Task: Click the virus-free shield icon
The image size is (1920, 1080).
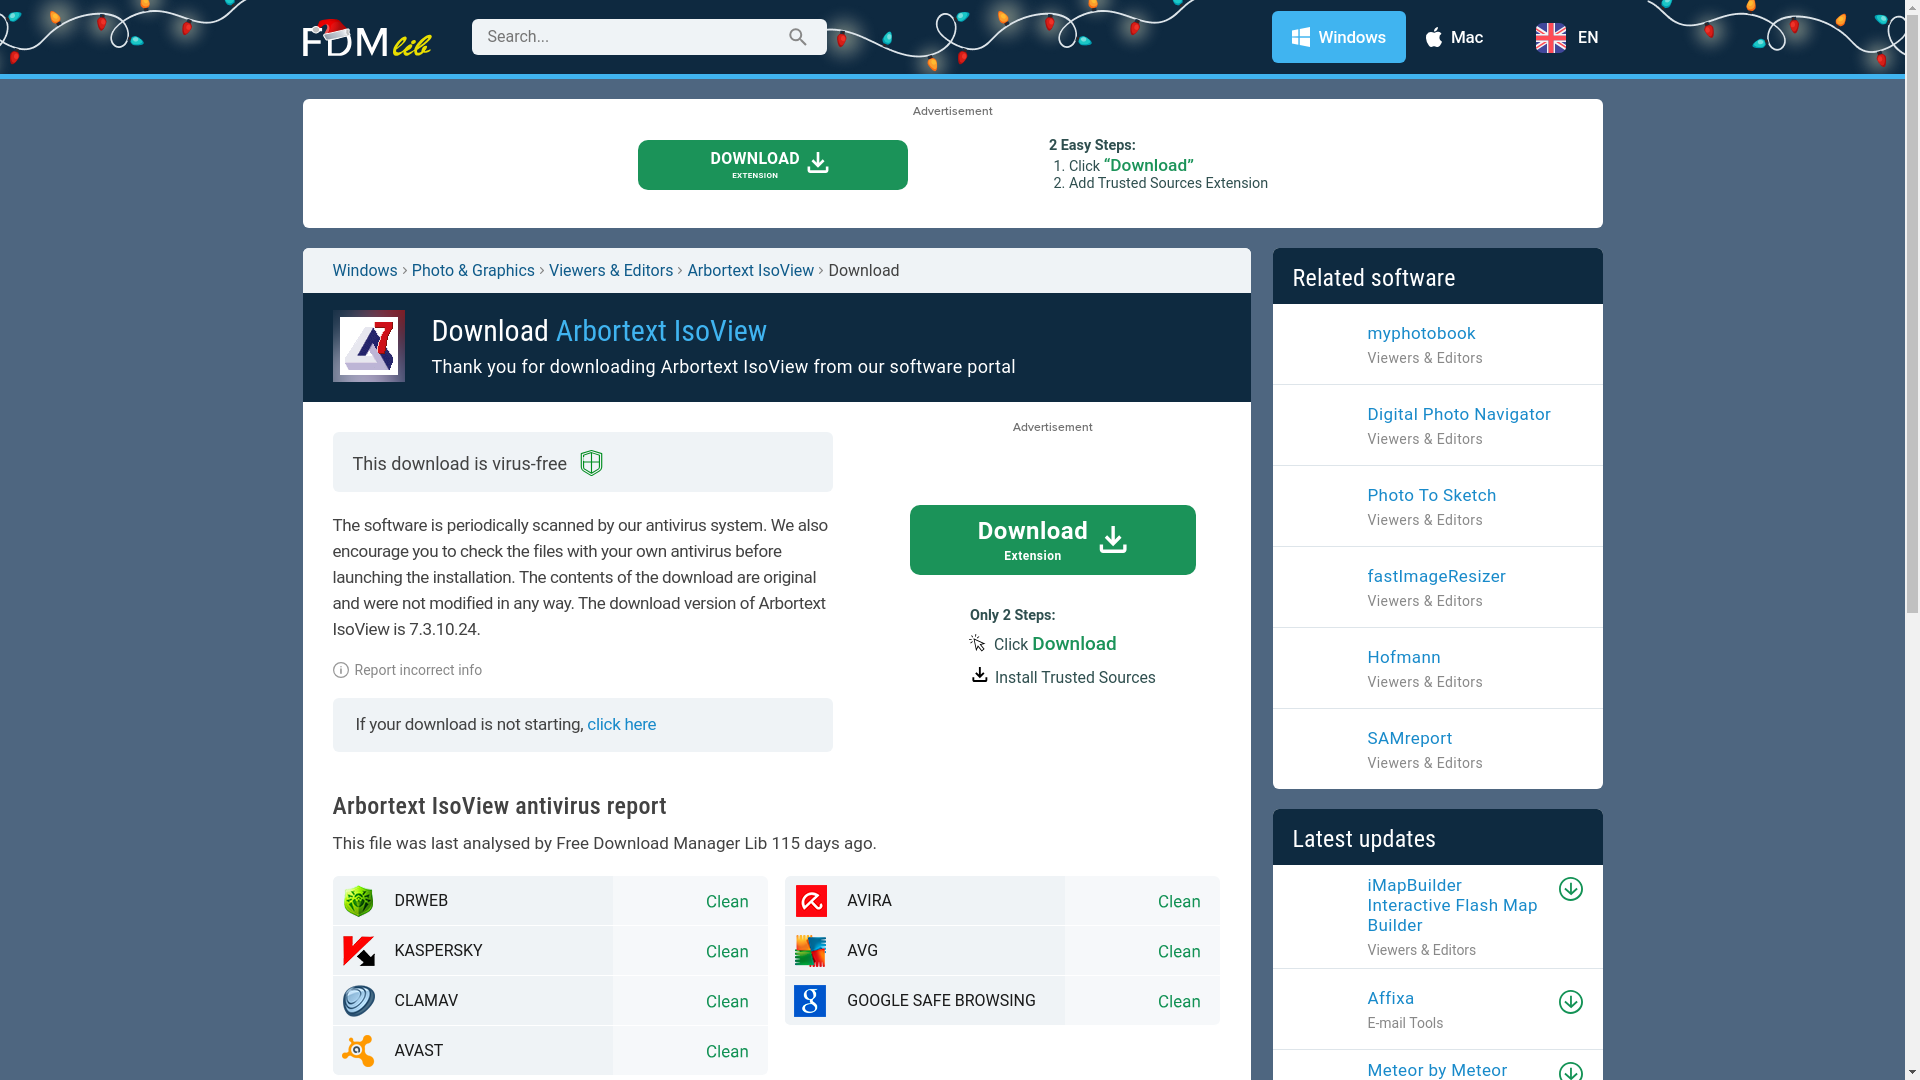Action: (591, 463)
